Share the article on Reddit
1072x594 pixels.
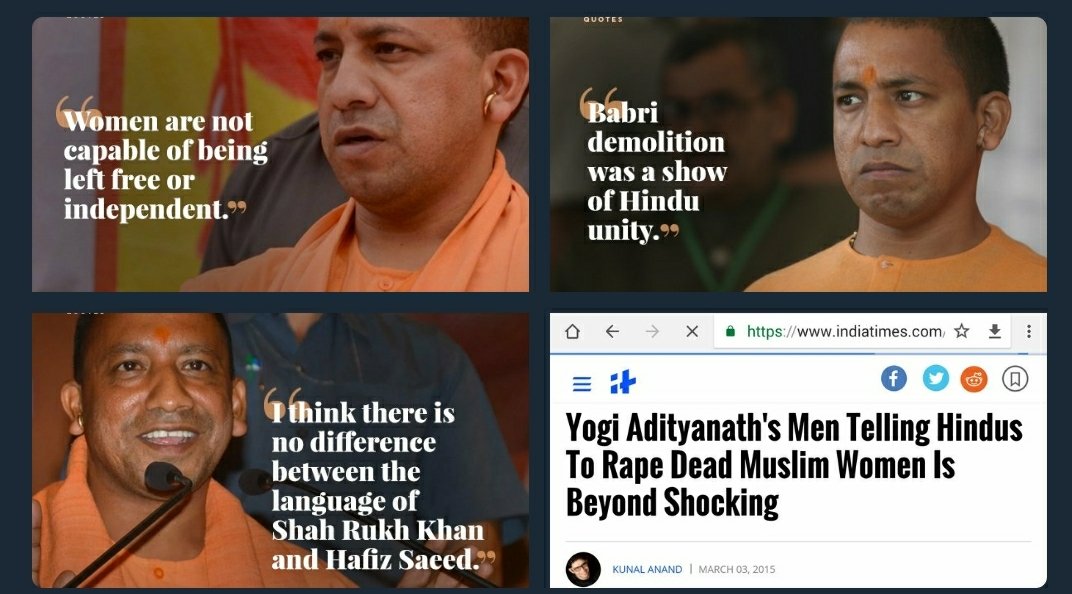click(x=974, y=379)
